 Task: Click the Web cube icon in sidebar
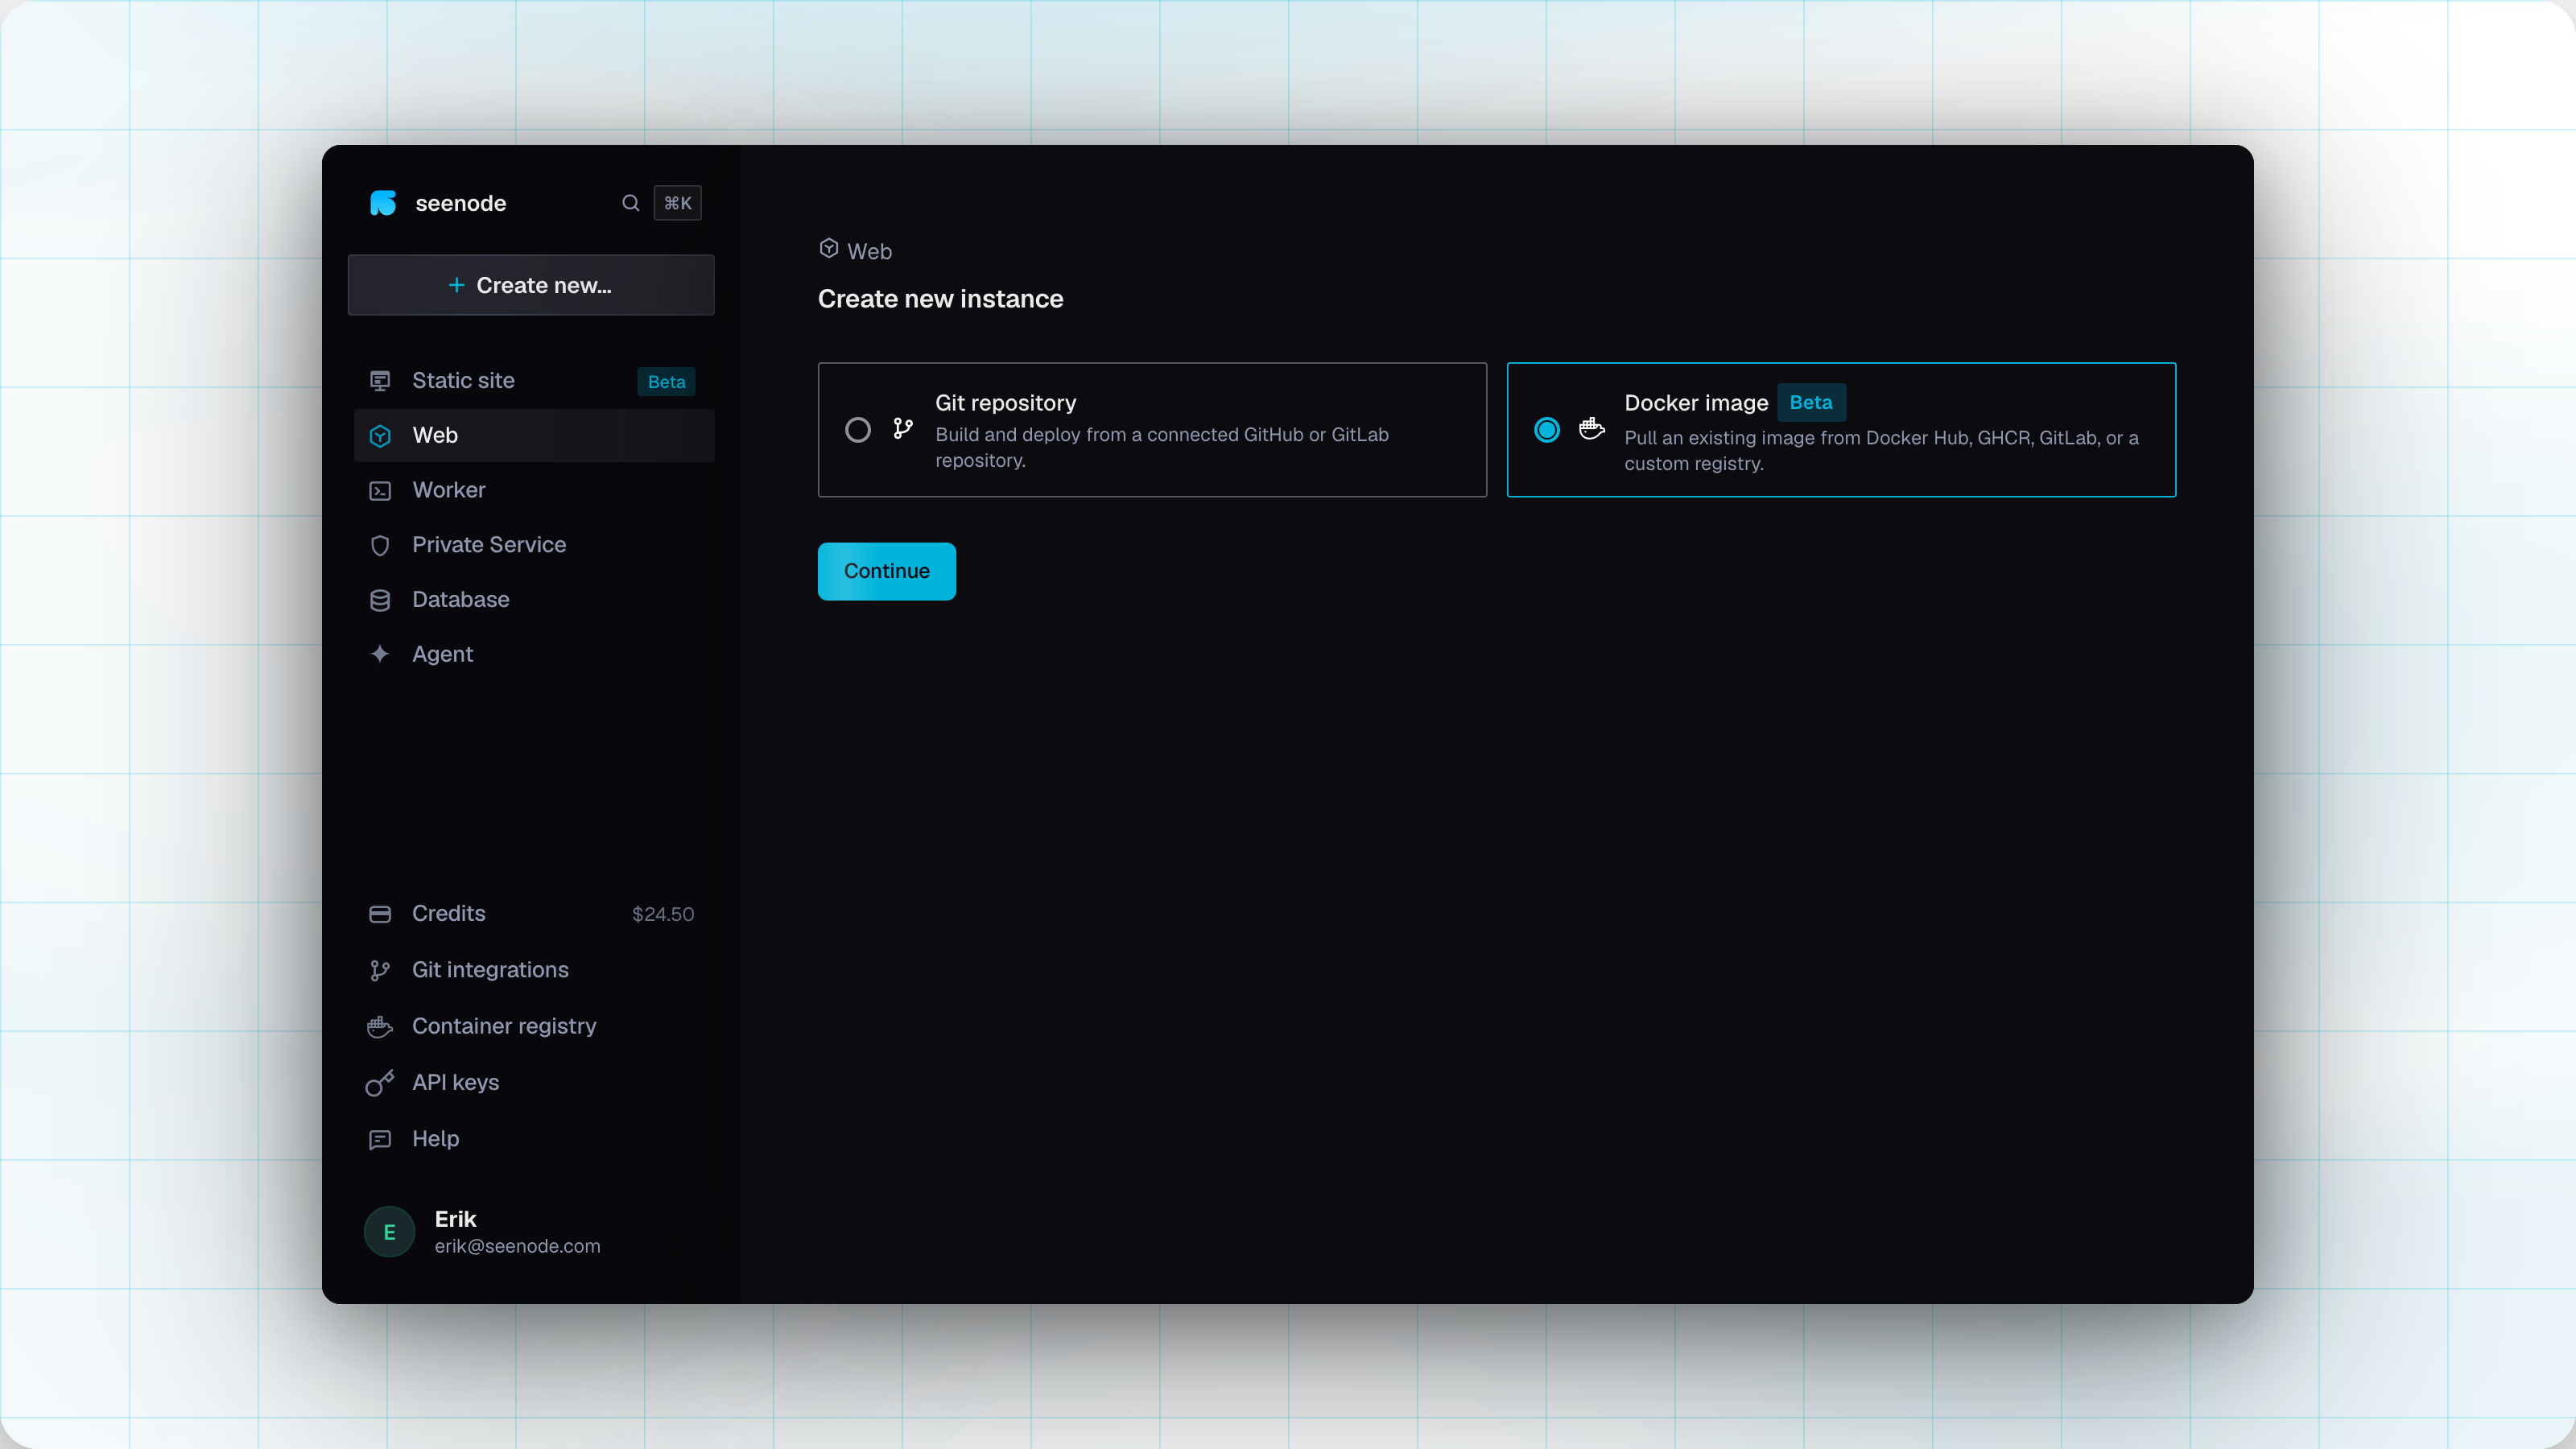click(x=380, y=436)
